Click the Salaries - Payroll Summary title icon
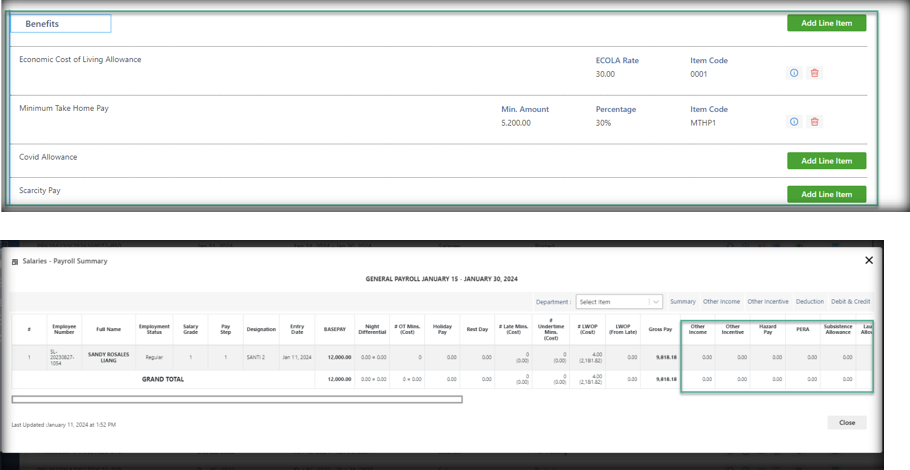 pos(15,261)
